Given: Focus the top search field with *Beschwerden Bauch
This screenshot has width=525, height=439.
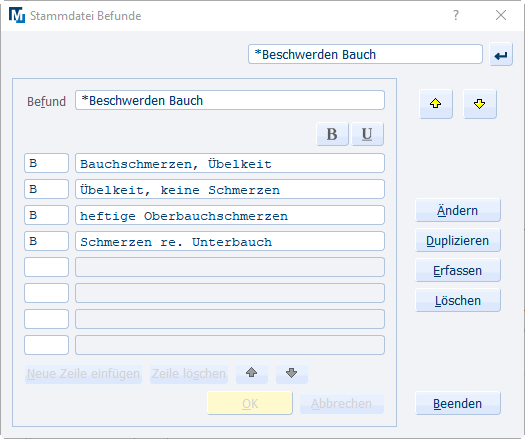Looking at the screenshot, I should pos(365,54).
